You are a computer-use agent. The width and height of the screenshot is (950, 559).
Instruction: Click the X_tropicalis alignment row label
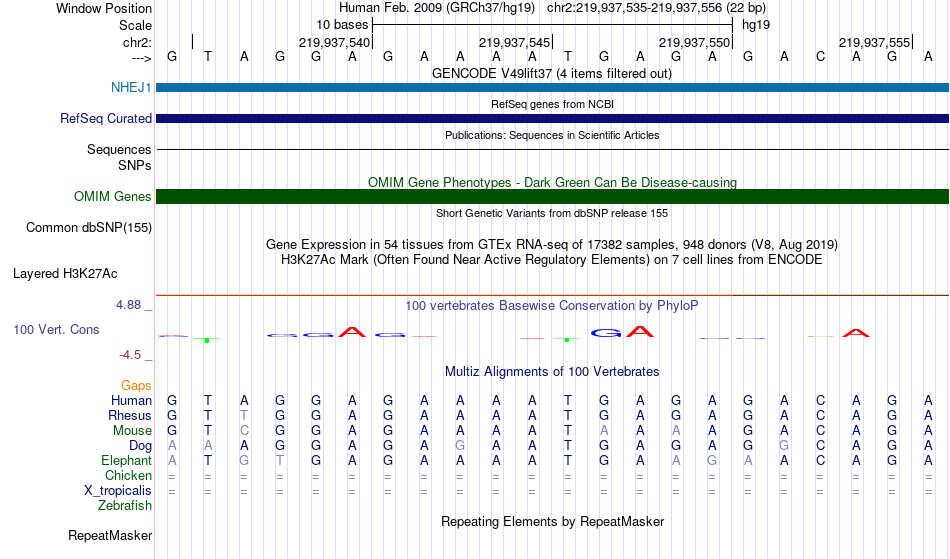click(x=118, y=491)
